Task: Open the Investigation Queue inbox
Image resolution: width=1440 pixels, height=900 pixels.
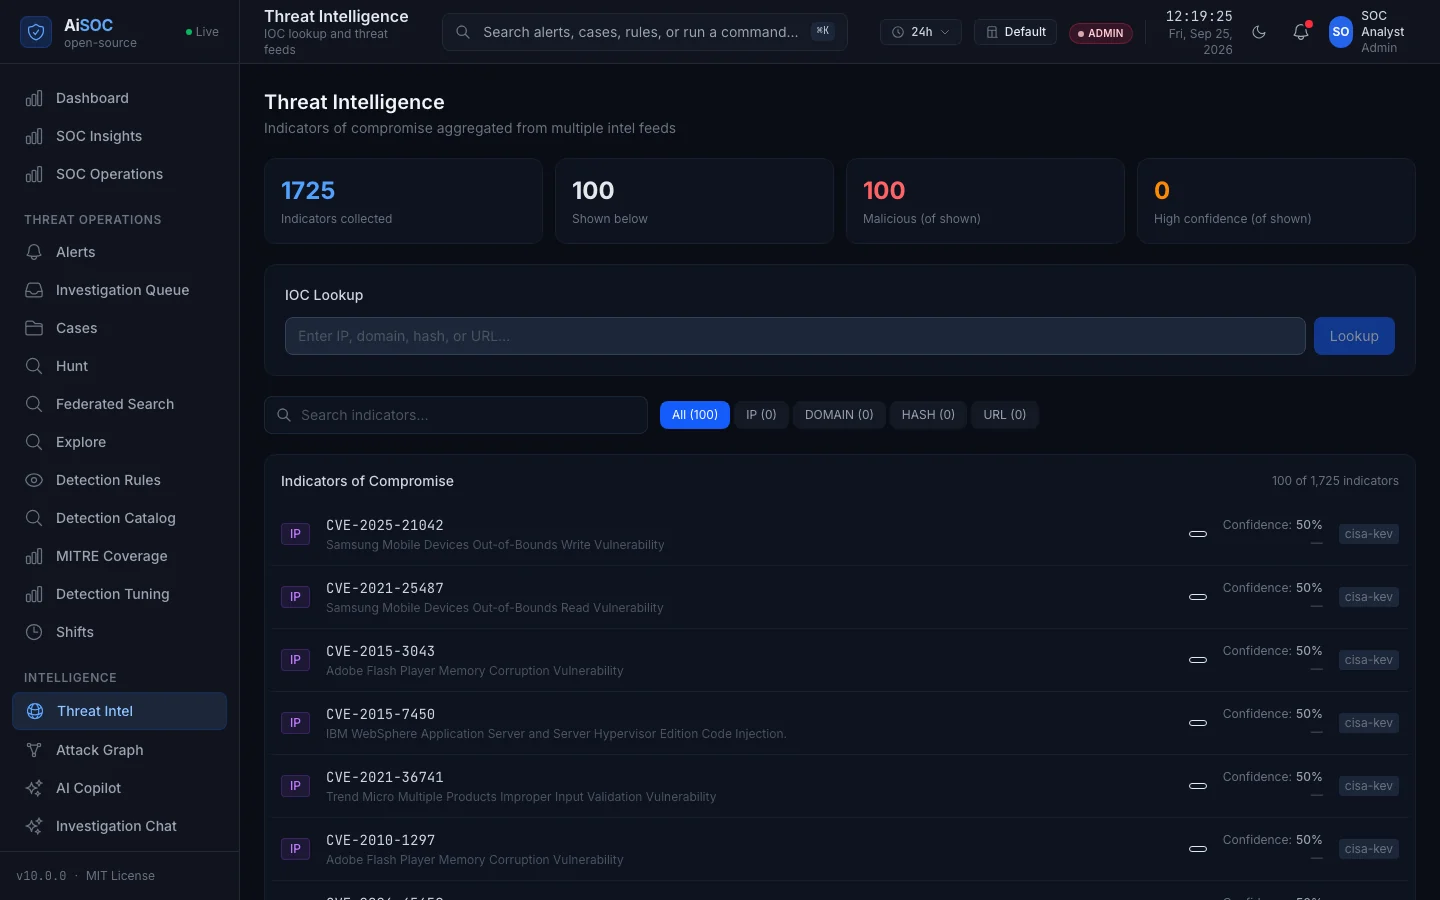Action: [119, 290]
